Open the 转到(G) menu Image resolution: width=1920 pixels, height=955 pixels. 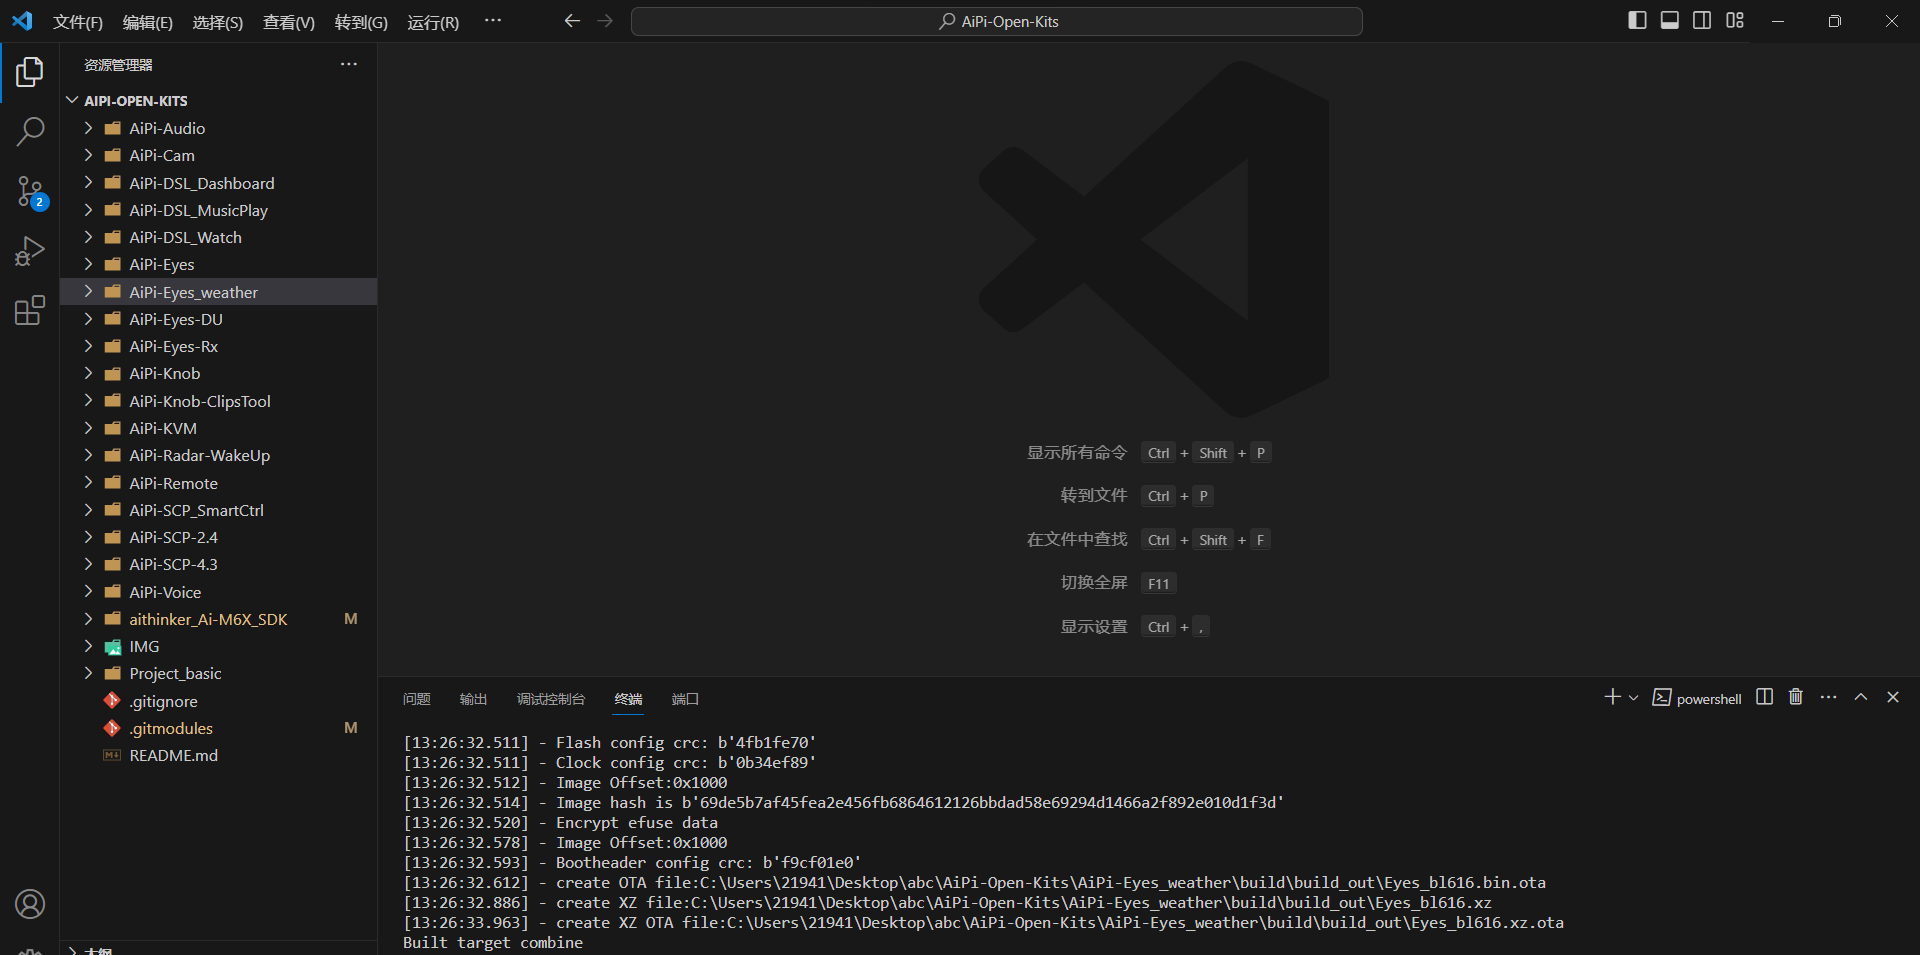pyautogui.click(x=361, y=22)
